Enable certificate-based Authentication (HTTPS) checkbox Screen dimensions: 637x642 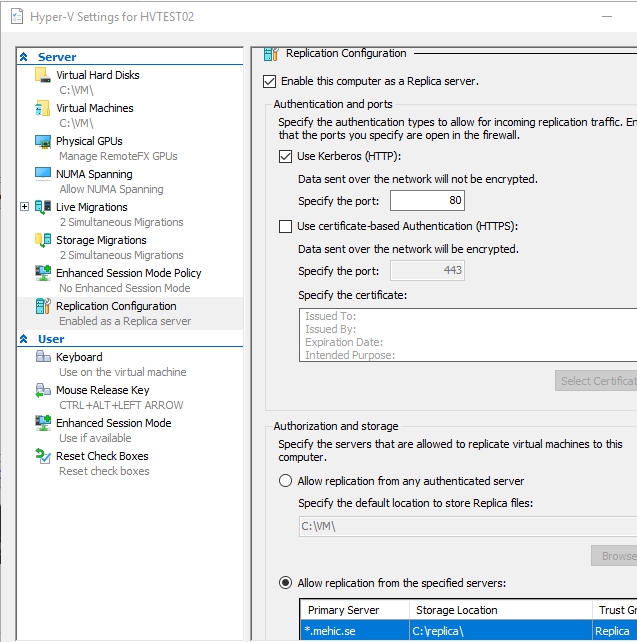[286, 226]
